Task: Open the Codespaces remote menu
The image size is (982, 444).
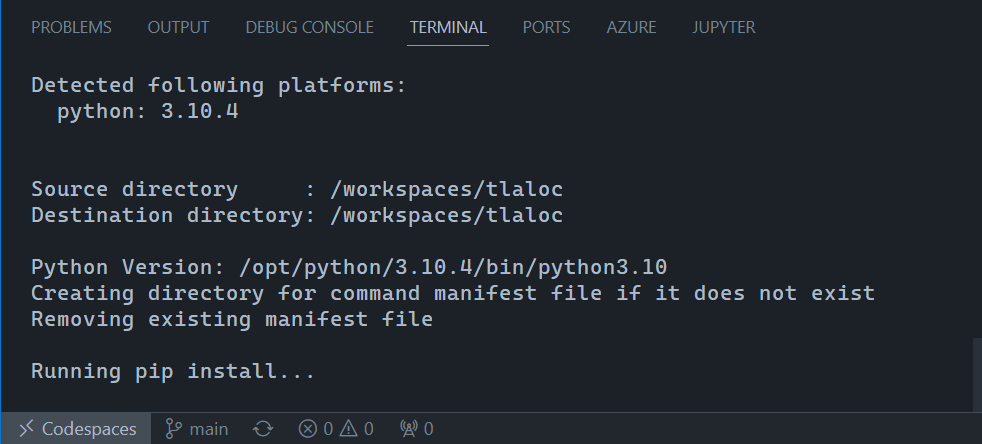Action: point(76,429)
